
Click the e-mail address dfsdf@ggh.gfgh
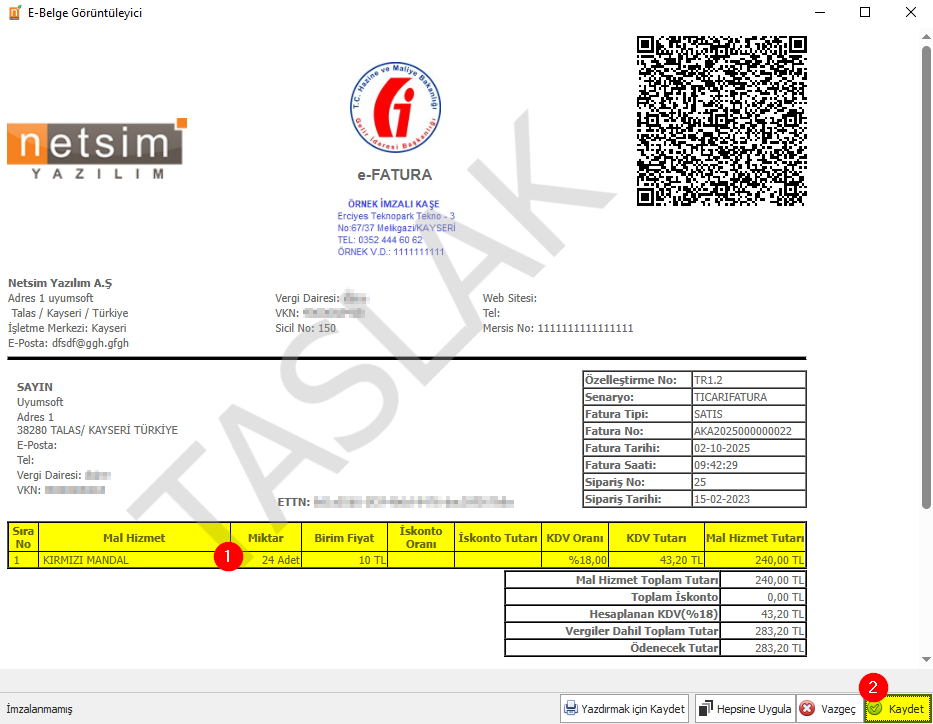(91, 343)
